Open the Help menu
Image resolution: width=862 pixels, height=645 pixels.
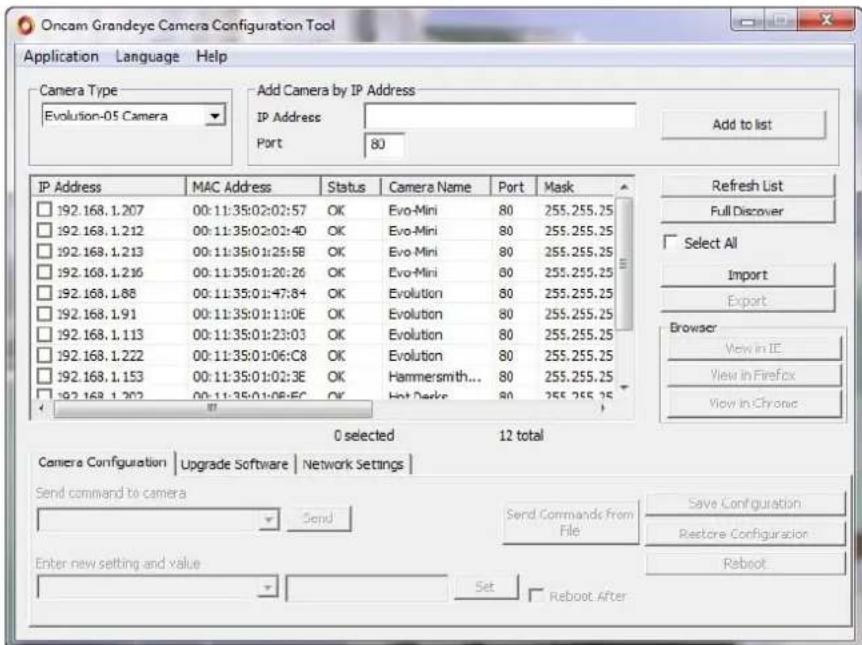click(x=212, y=57)
